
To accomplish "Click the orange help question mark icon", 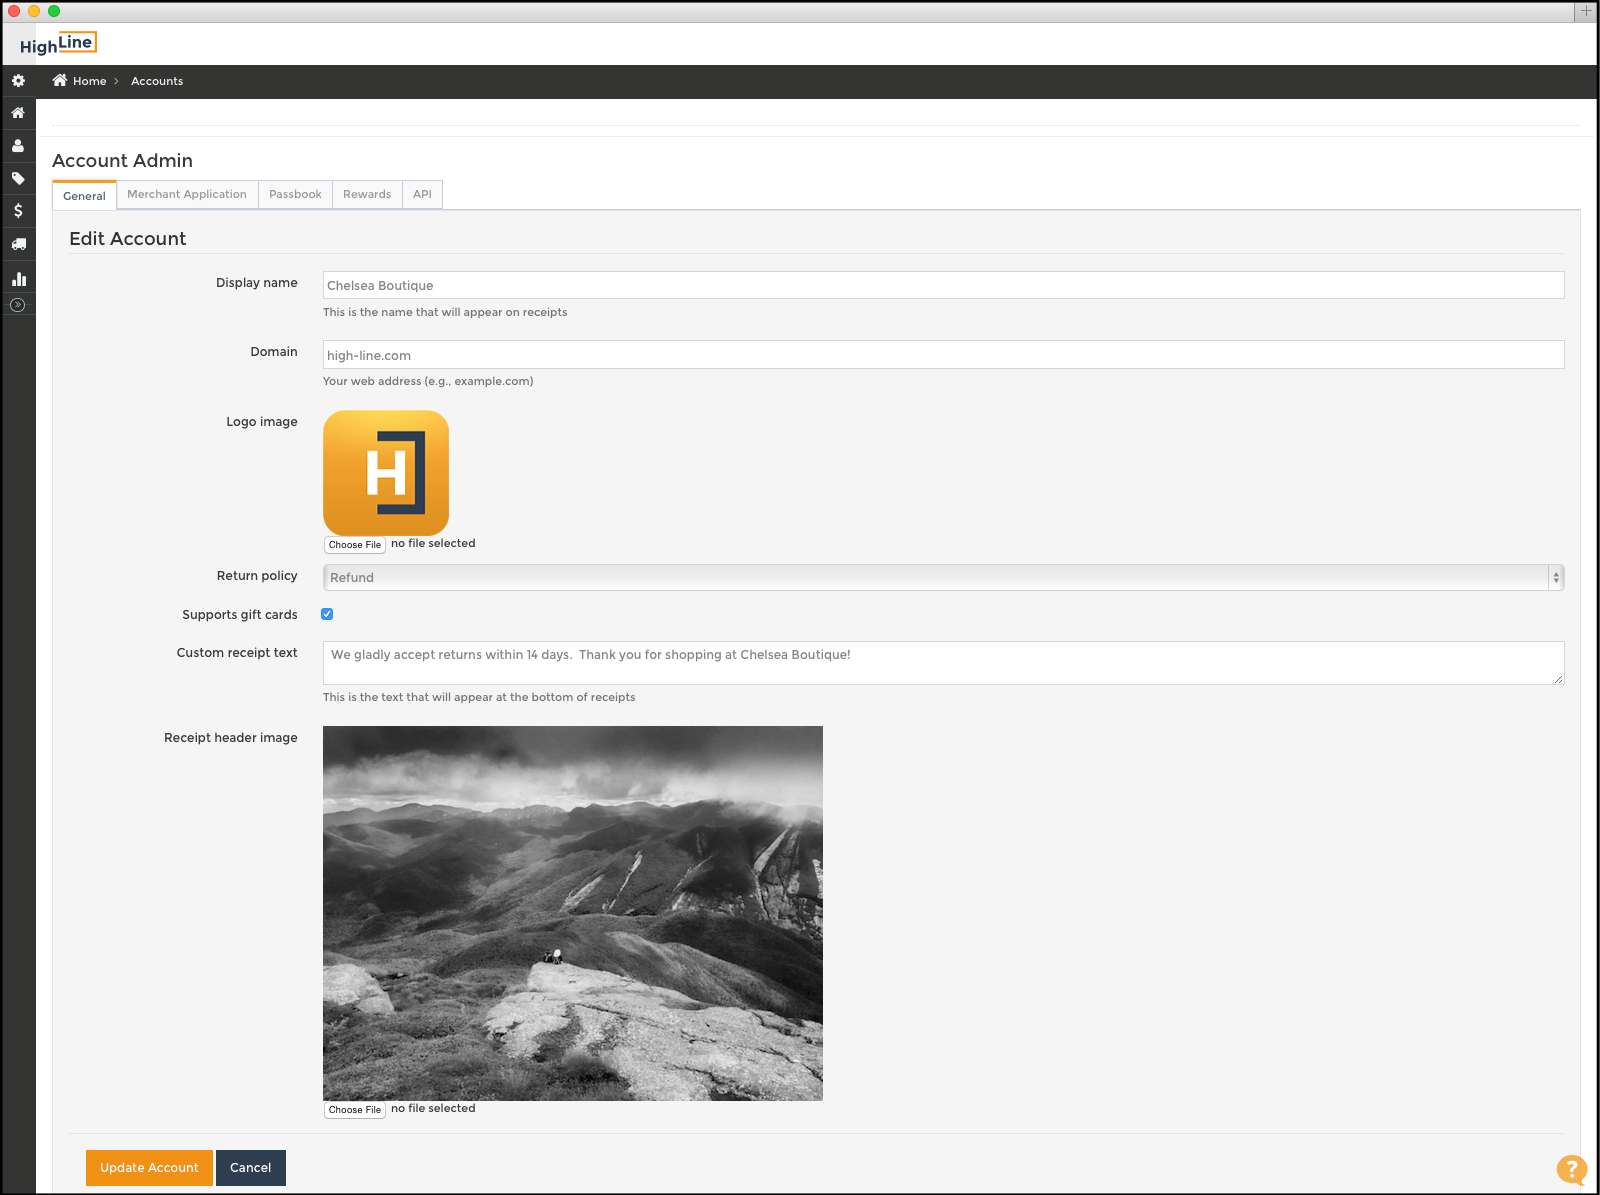I will (1571, 1168).
